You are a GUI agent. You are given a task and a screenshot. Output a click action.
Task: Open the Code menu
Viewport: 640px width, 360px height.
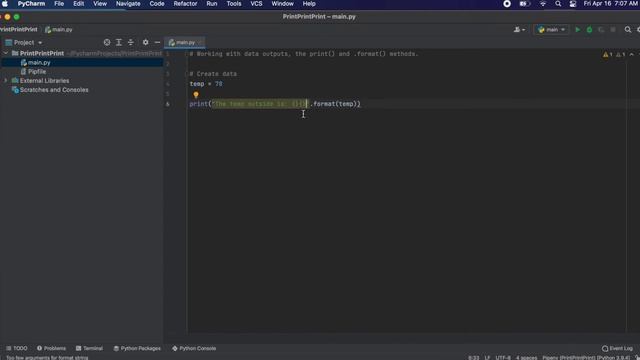coord(157,4)
